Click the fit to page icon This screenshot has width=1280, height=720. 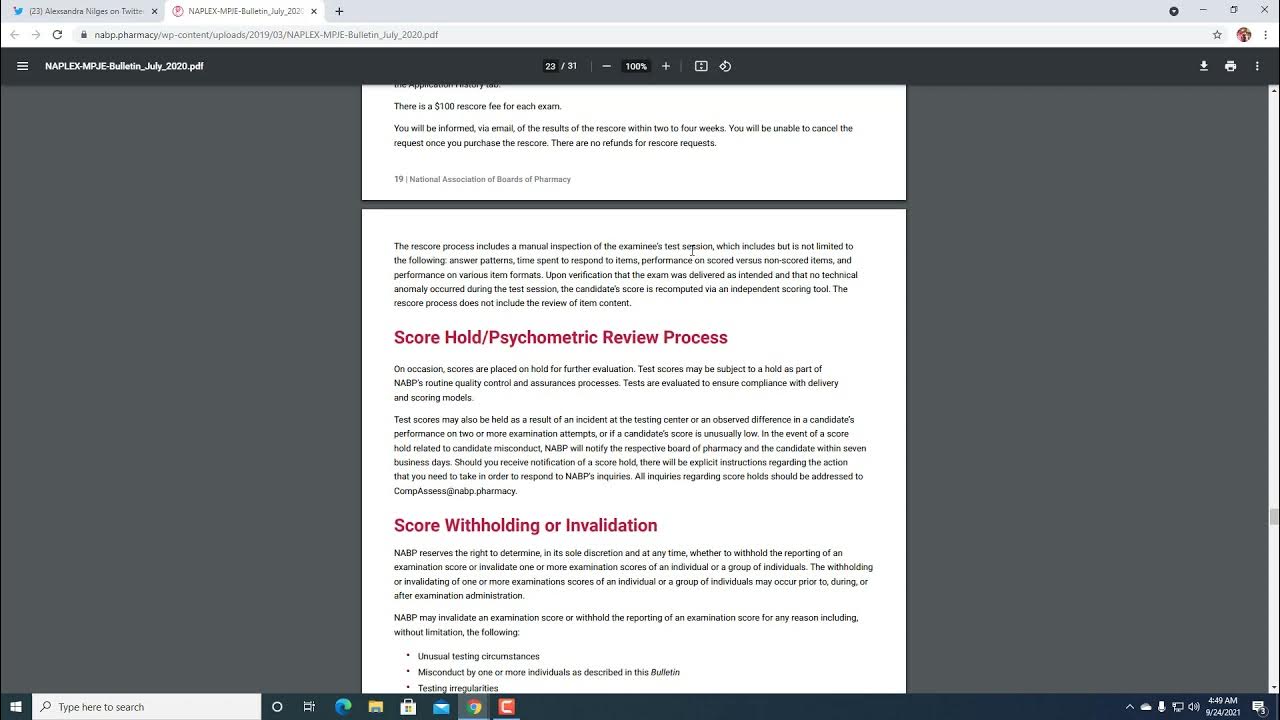[701, 66]
